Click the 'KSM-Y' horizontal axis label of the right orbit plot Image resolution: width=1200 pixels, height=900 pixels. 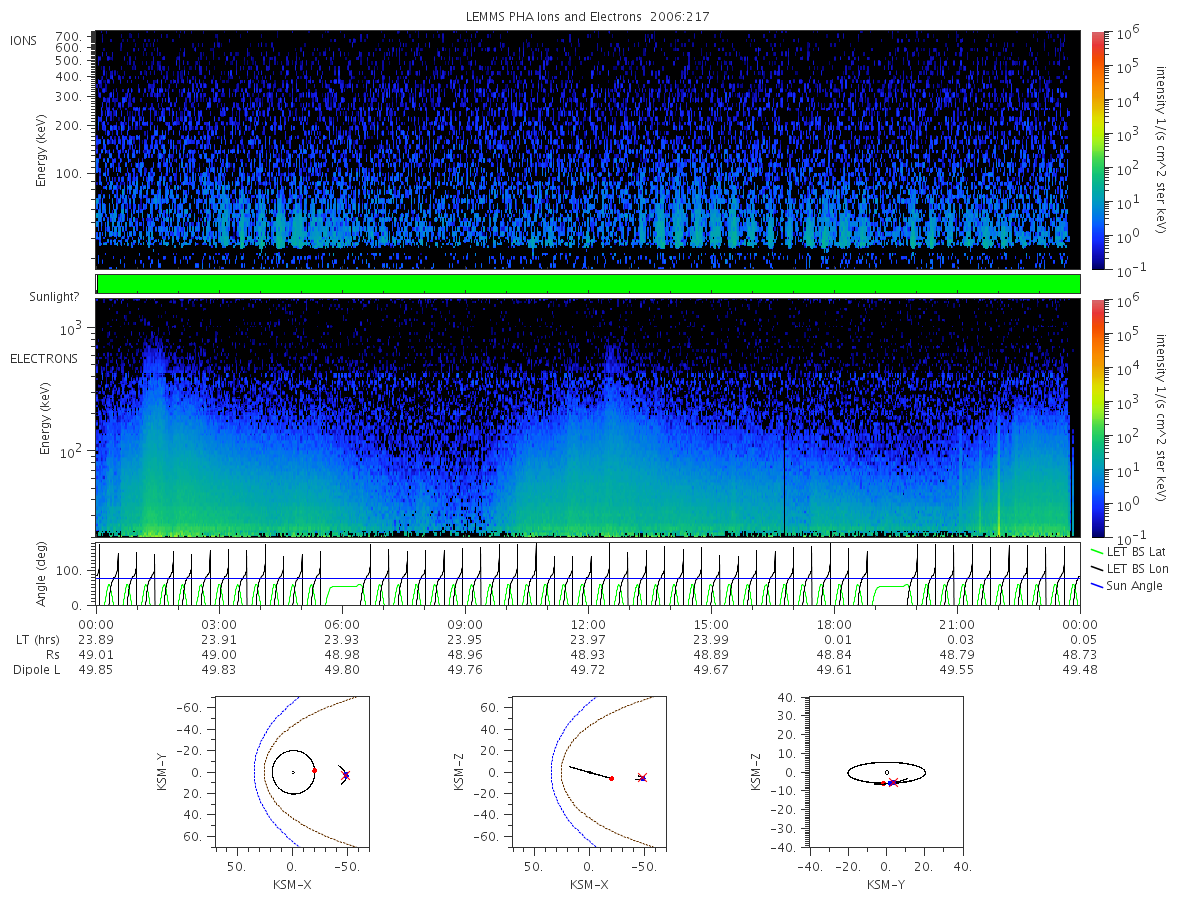click(886, 884)
